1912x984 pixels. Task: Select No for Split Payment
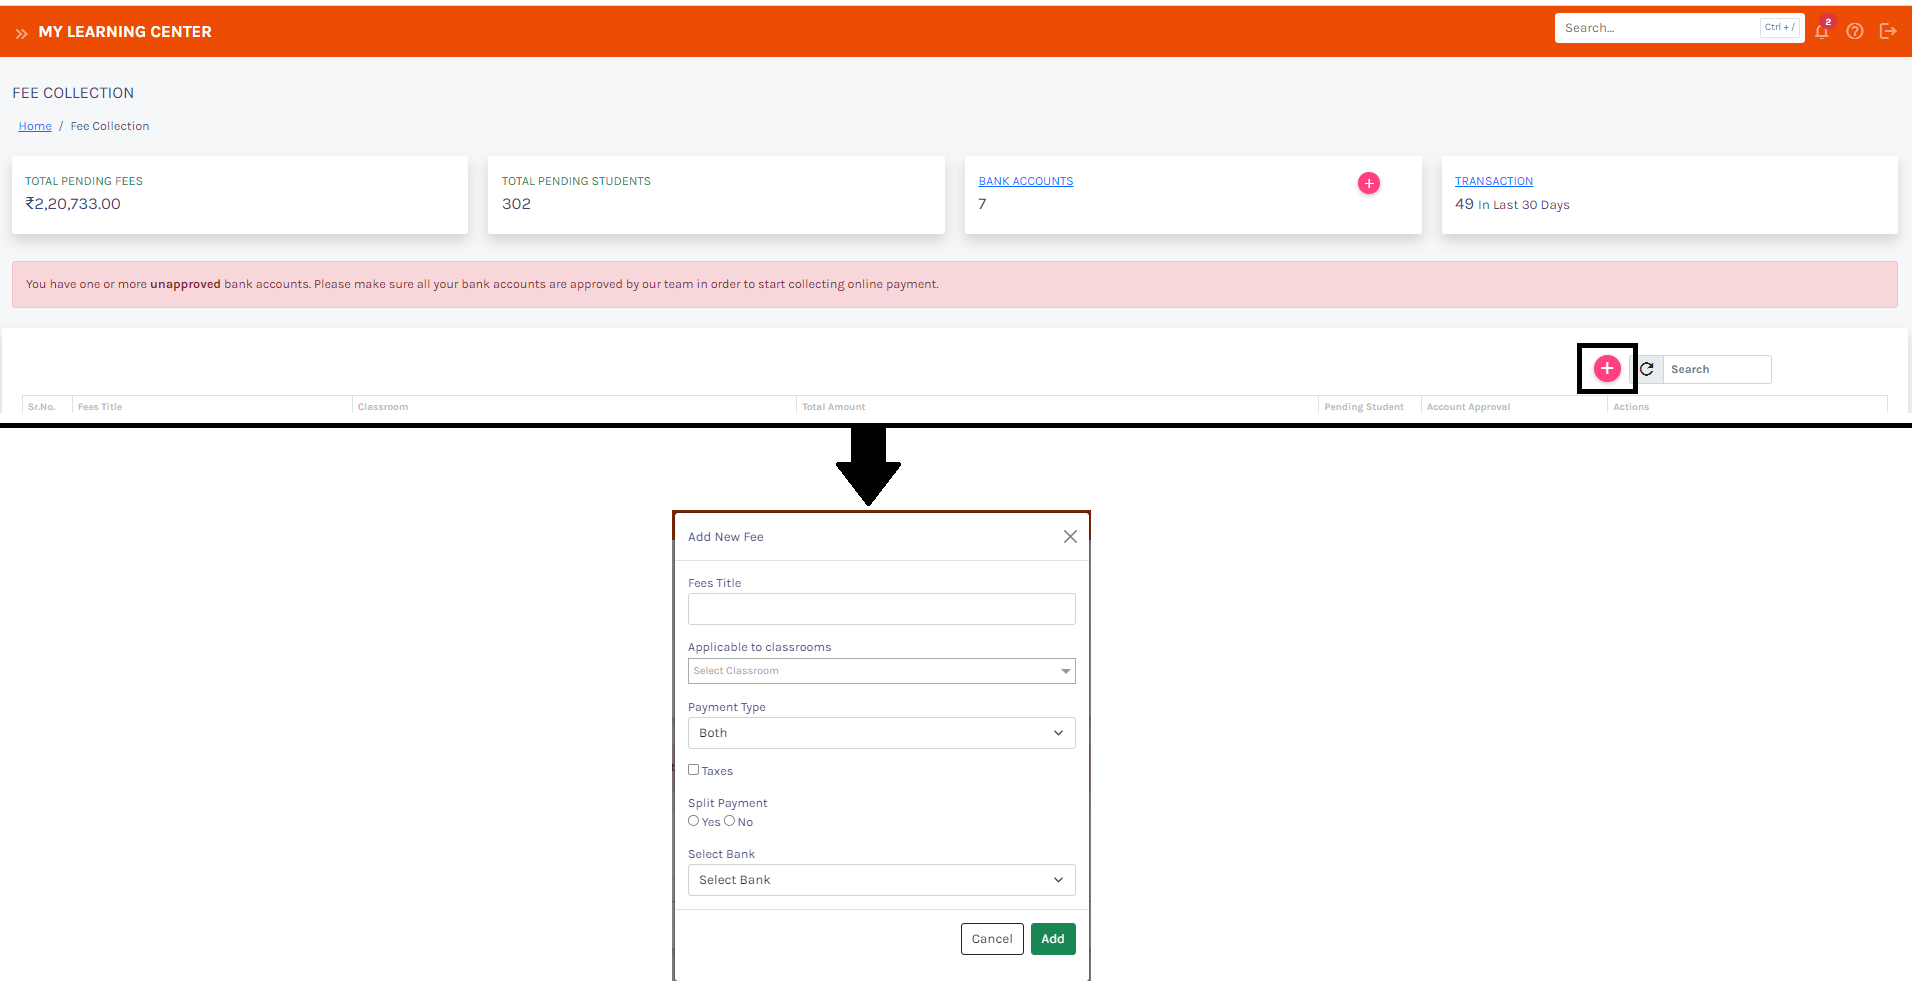(x=729, y=821)
